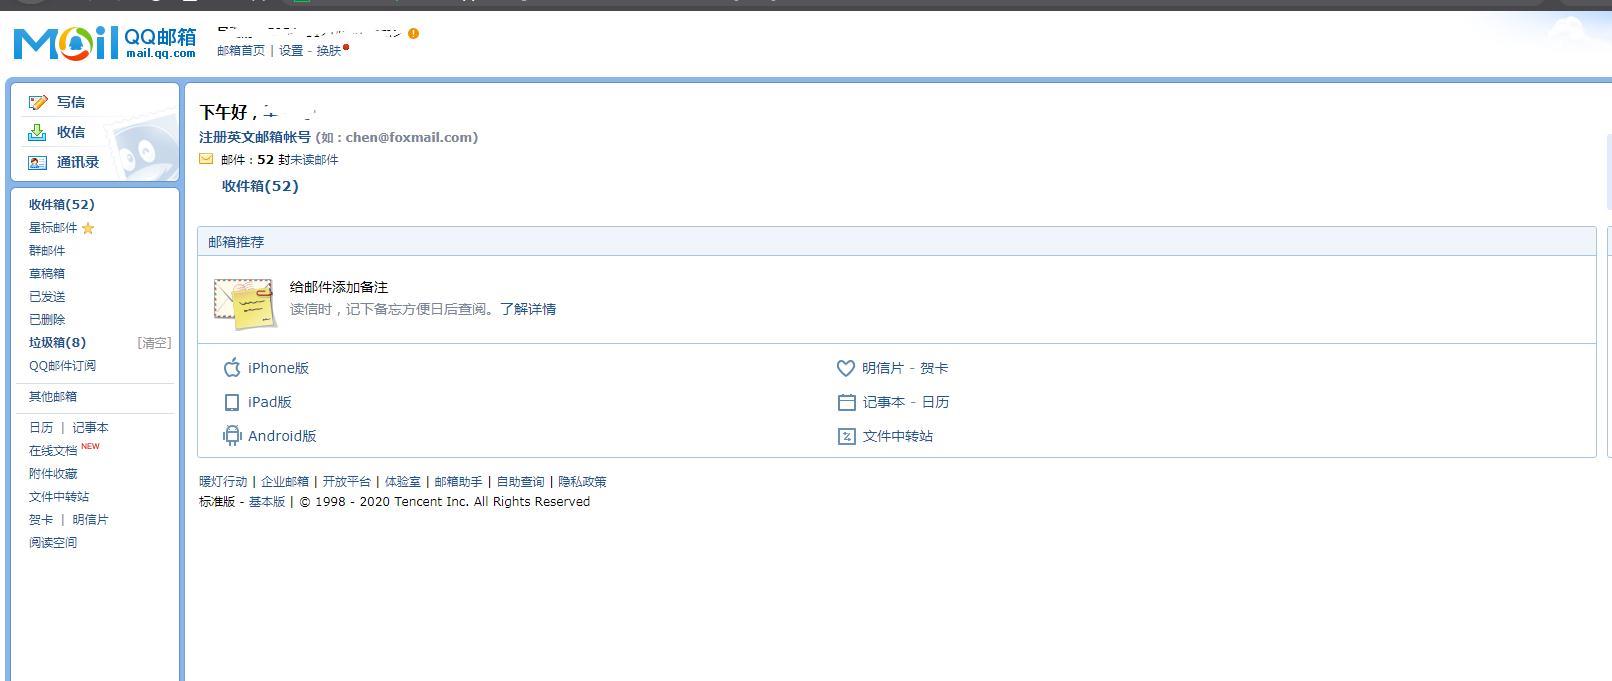Open the contacts card icon
Image resolution: width=1612 pixels, height=681 pixels.
[x=38, y=162]
